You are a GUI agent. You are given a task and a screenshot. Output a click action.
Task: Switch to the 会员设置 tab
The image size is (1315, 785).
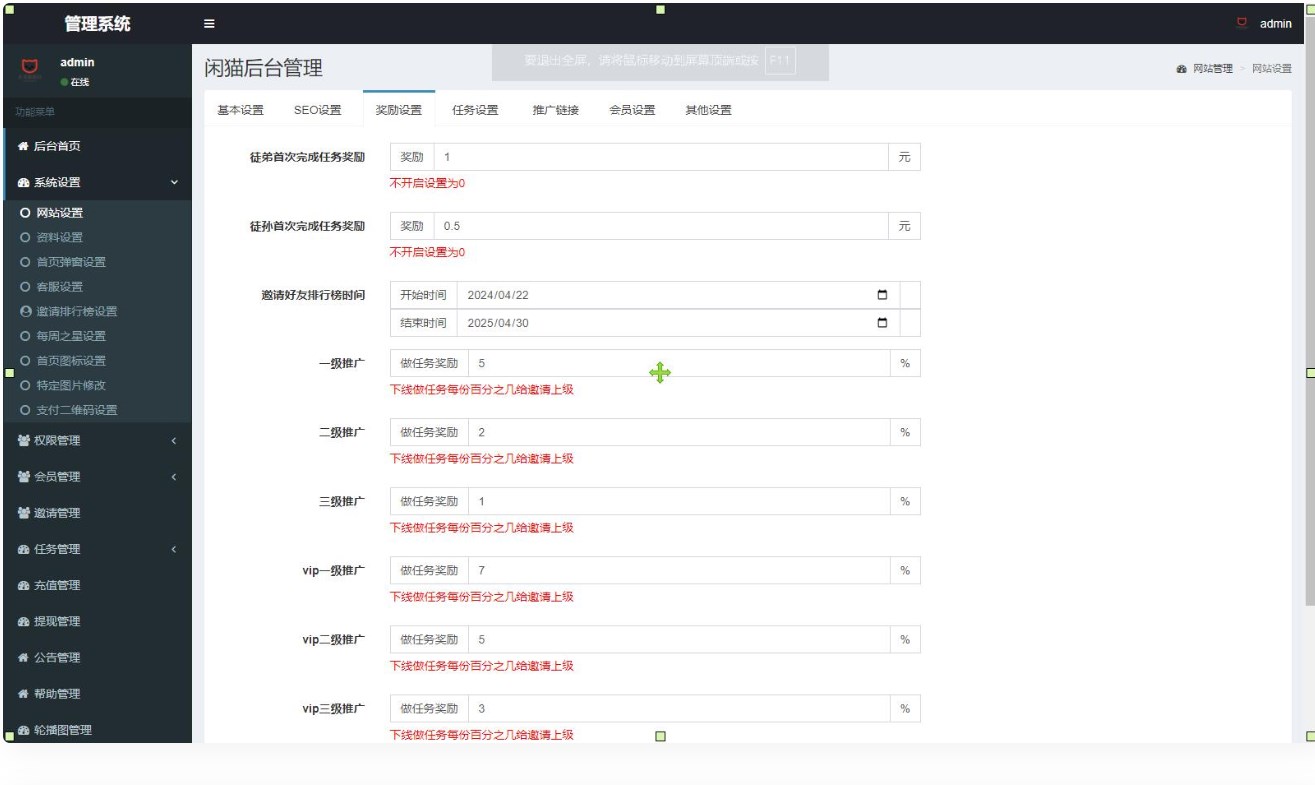pos(632,110)
